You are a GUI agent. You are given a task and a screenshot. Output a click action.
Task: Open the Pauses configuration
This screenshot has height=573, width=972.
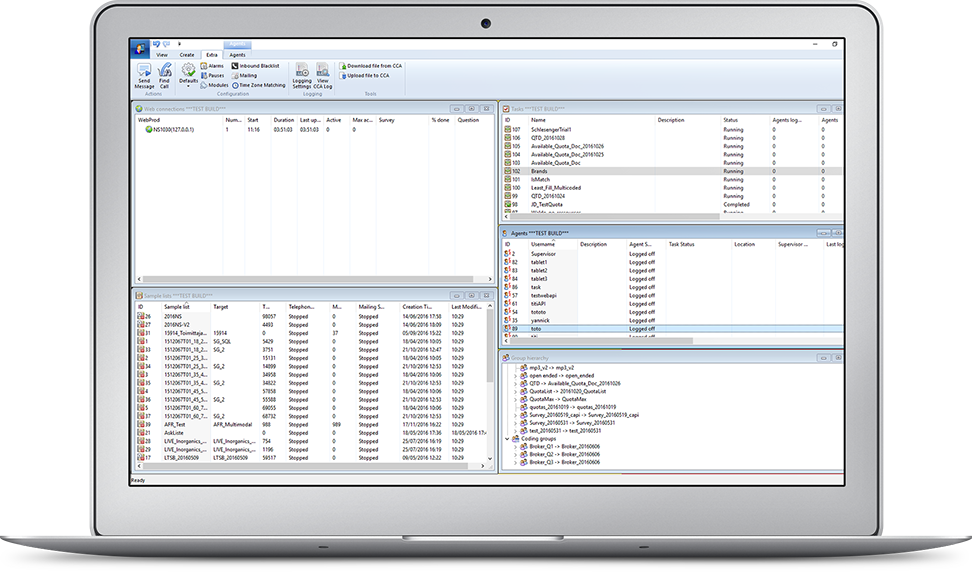tap(213, 75)
